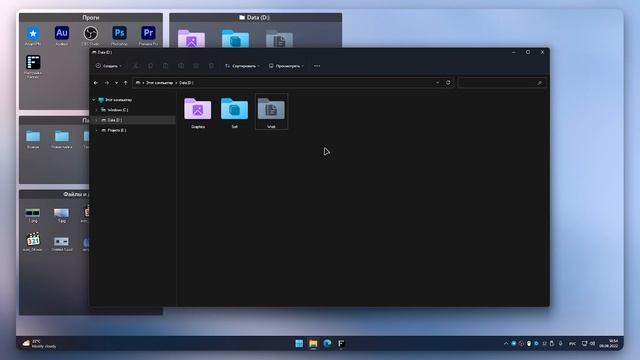
Task: Click the Data (D:) fence title on desktop
Action: pyautogui.click(x=255, y=18)
